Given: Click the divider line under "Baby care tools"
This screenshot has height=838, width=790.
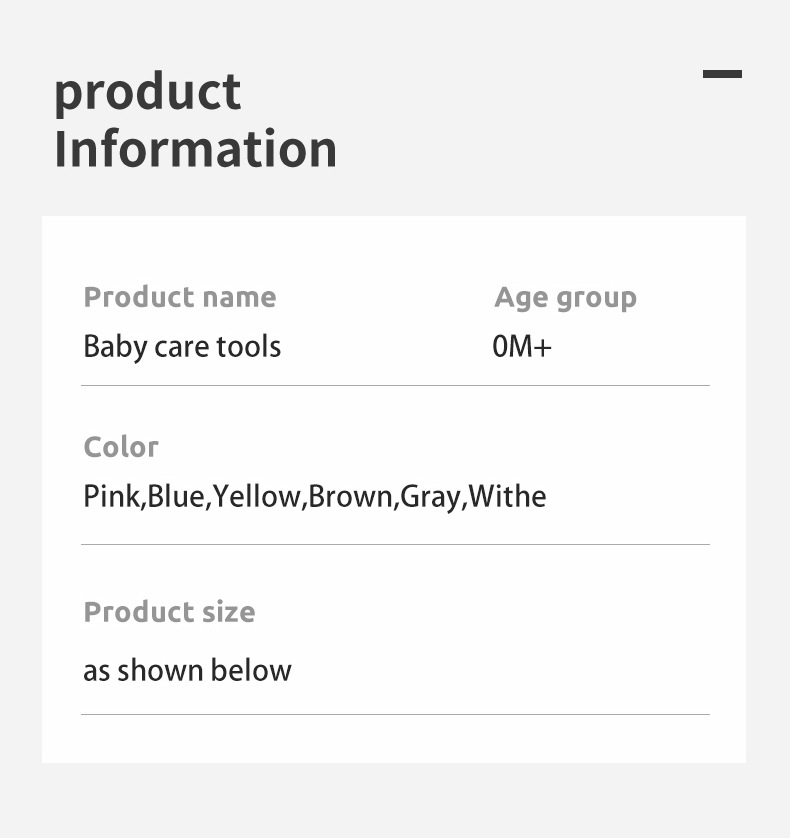Looking at the screenshot, I should pyautogui.click(x=395, y=385).
